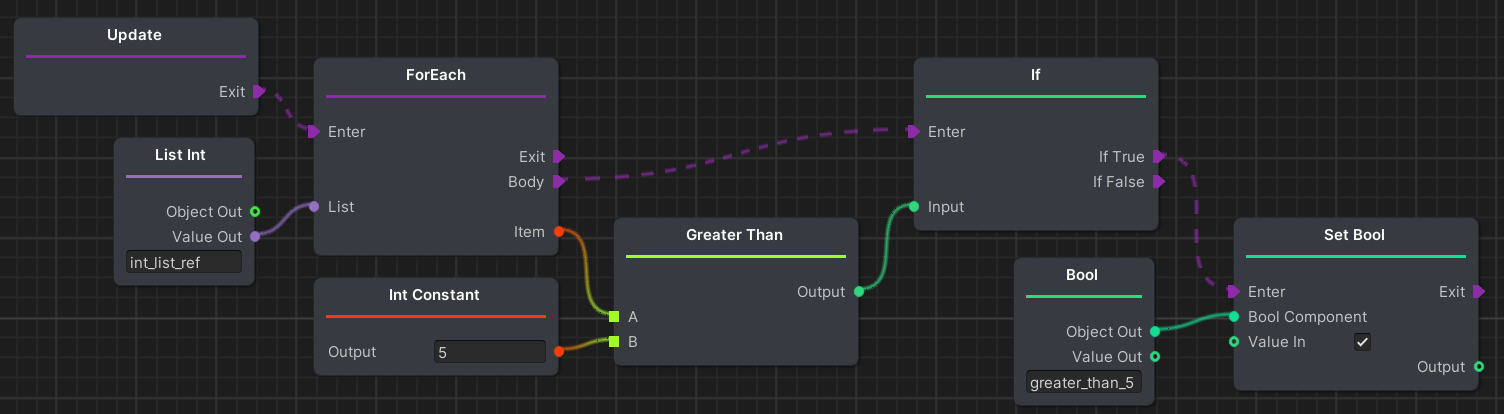Toggle the Value In checkbox
The image size is (1504, 414).
pos(1362,342)
